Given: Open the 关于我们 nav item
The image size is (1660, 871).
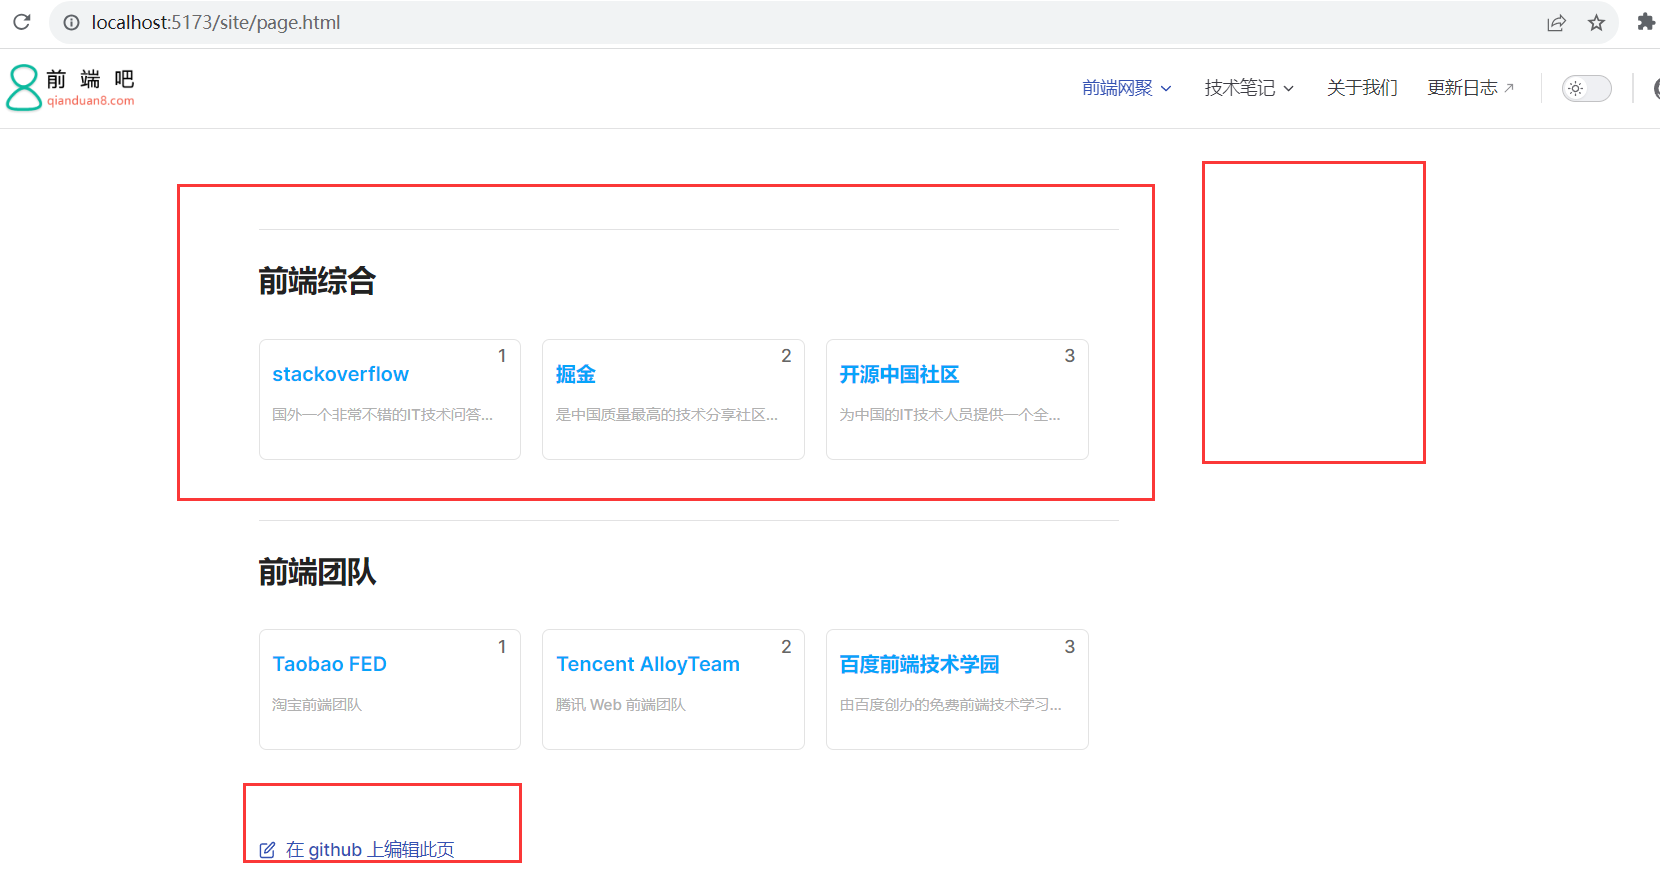Looking at the screenshot, I should [x=1362, y=88].
